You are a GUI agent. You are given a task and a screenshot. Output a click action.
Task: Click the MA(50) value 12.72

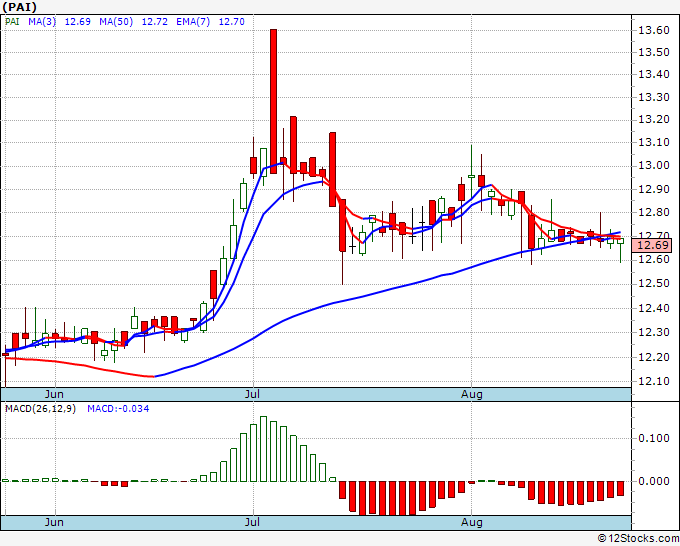click(155, 22)
